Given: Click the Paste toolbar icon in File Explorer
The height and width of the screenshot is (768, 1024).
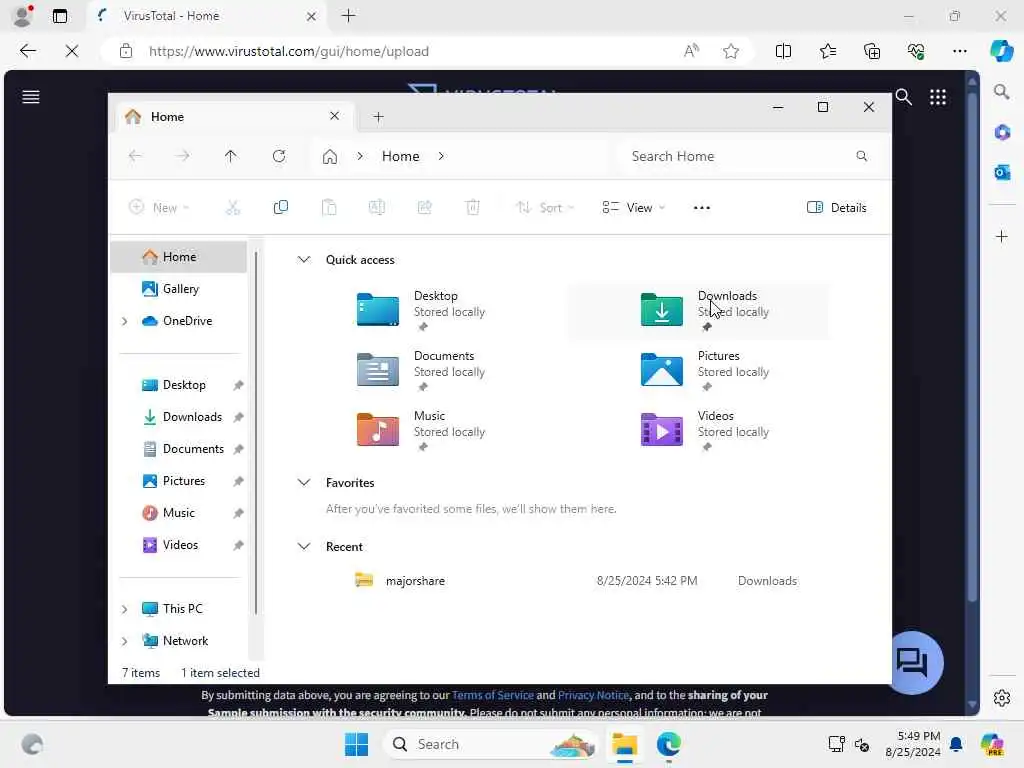Looking at the screenshot, I should pyautogui.click(x=329, y=208).
